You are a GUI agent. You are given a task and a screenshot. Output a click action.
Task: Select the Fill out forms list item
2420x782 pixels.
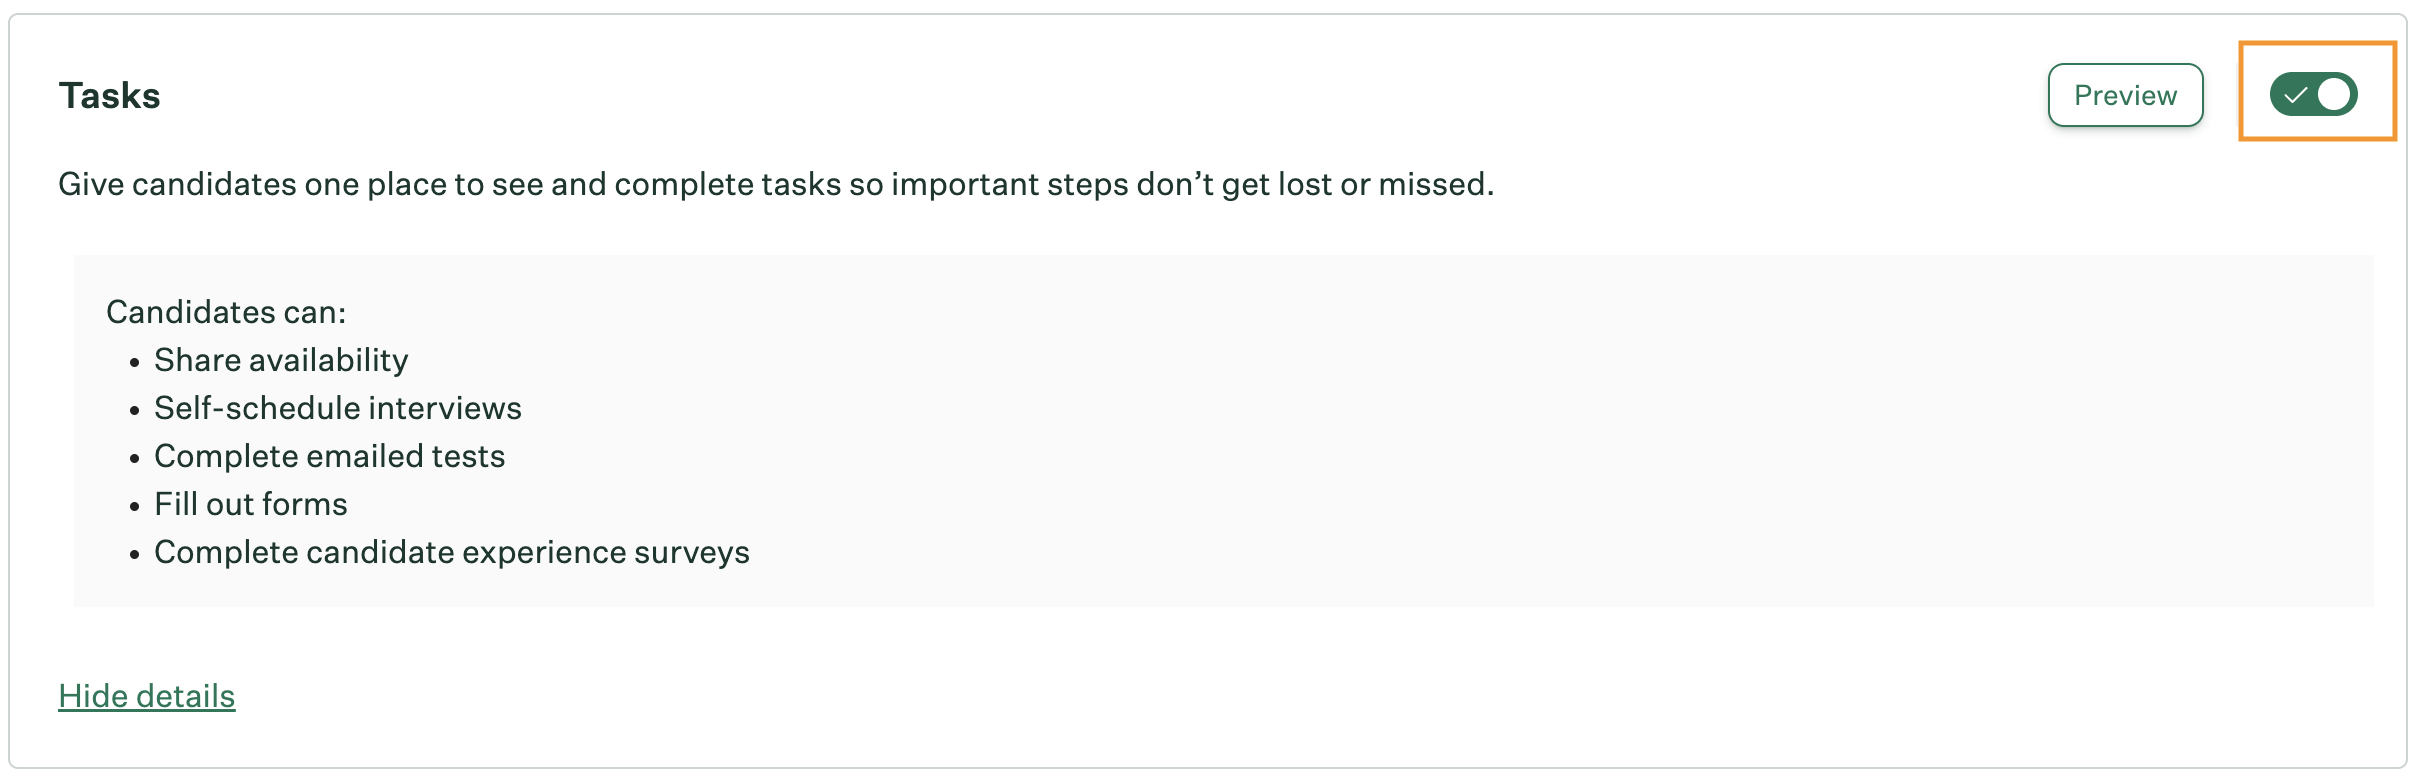click(x=250, y=504)
